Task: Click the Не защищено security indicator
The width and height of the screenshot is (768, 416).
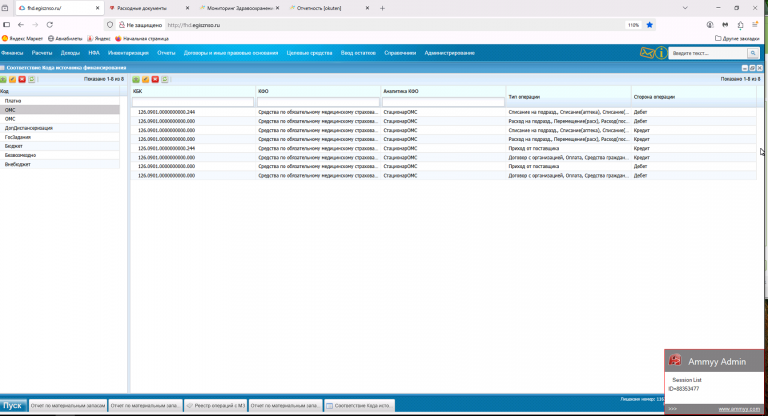Action: point(140,25)
